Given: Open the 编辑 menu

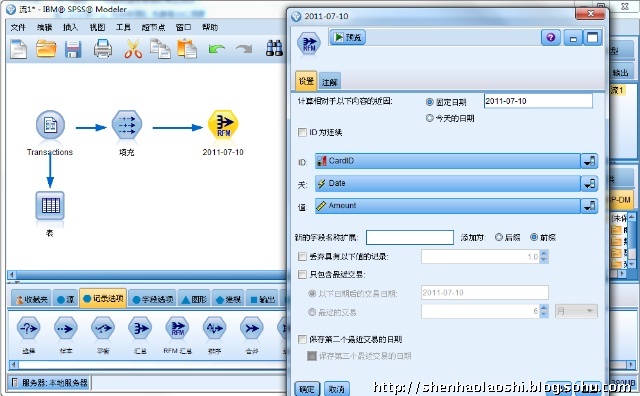Looking at the screenshot, I should 44,27.
